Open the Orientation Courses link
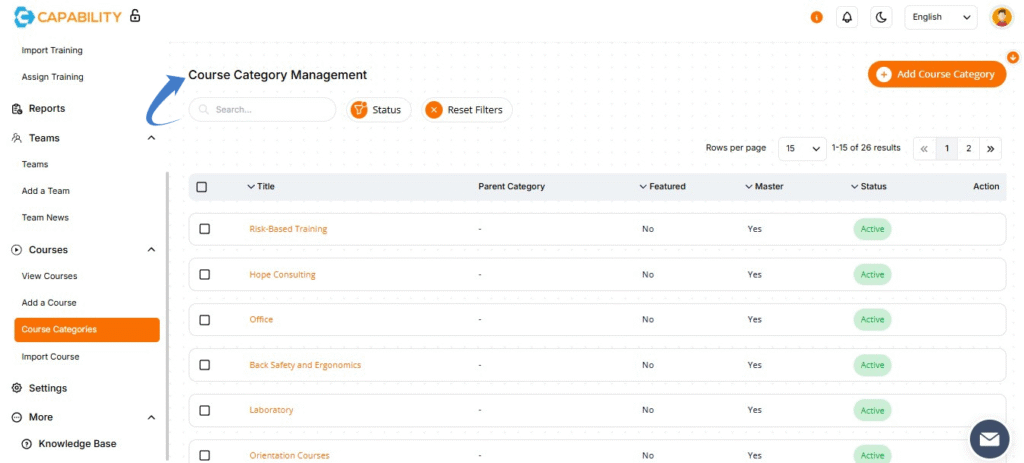This screenshot has width=1024, height=463. click(289, 456)
